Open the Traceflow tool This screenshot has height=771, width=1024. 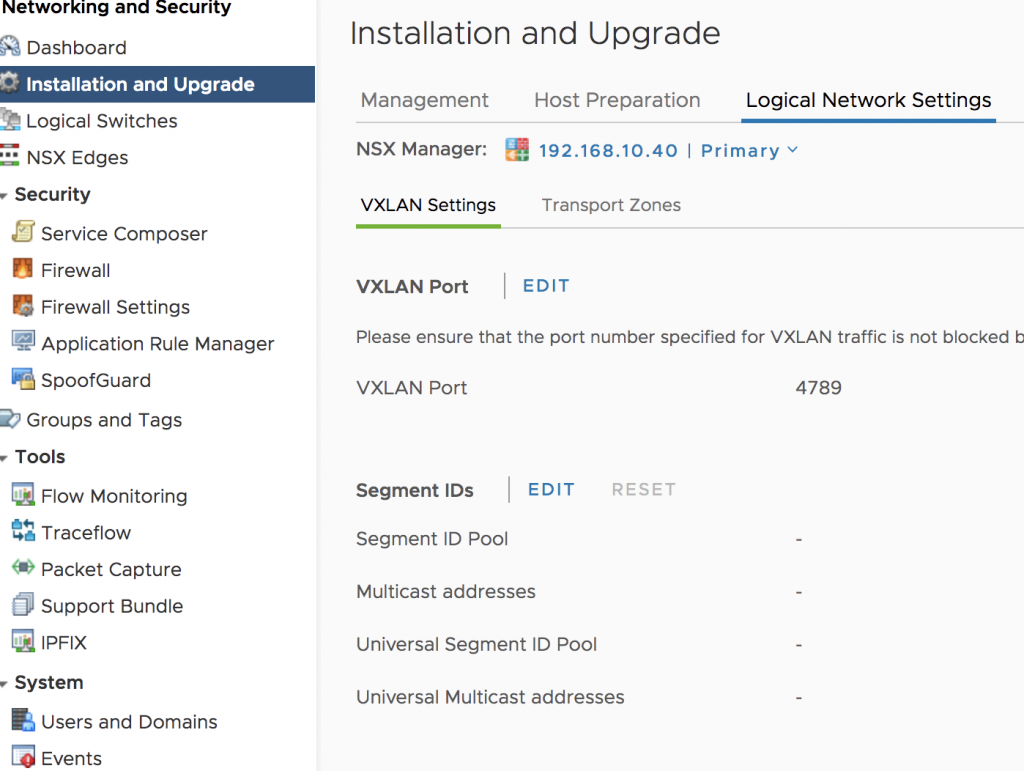click(x=86, y=533)
